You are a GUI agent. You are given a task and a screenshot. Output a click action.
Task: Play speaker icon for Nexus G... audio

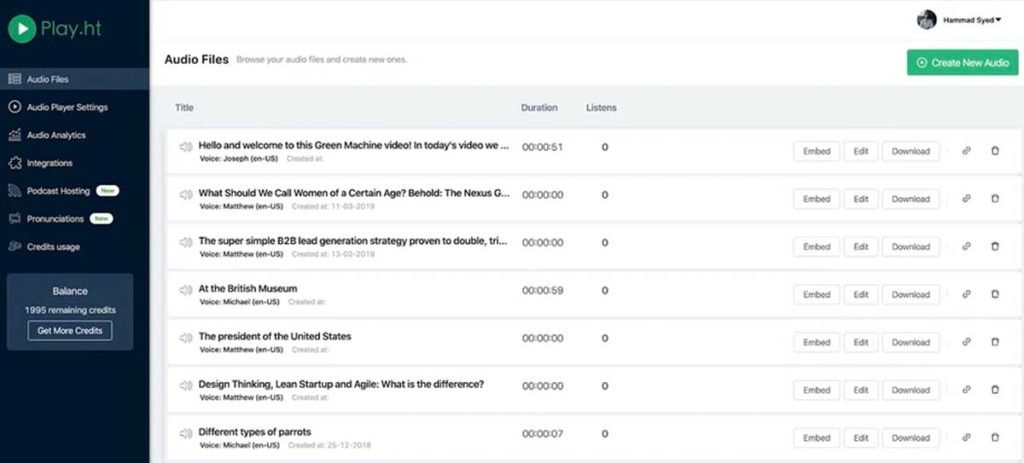click(x=185, y=195)
